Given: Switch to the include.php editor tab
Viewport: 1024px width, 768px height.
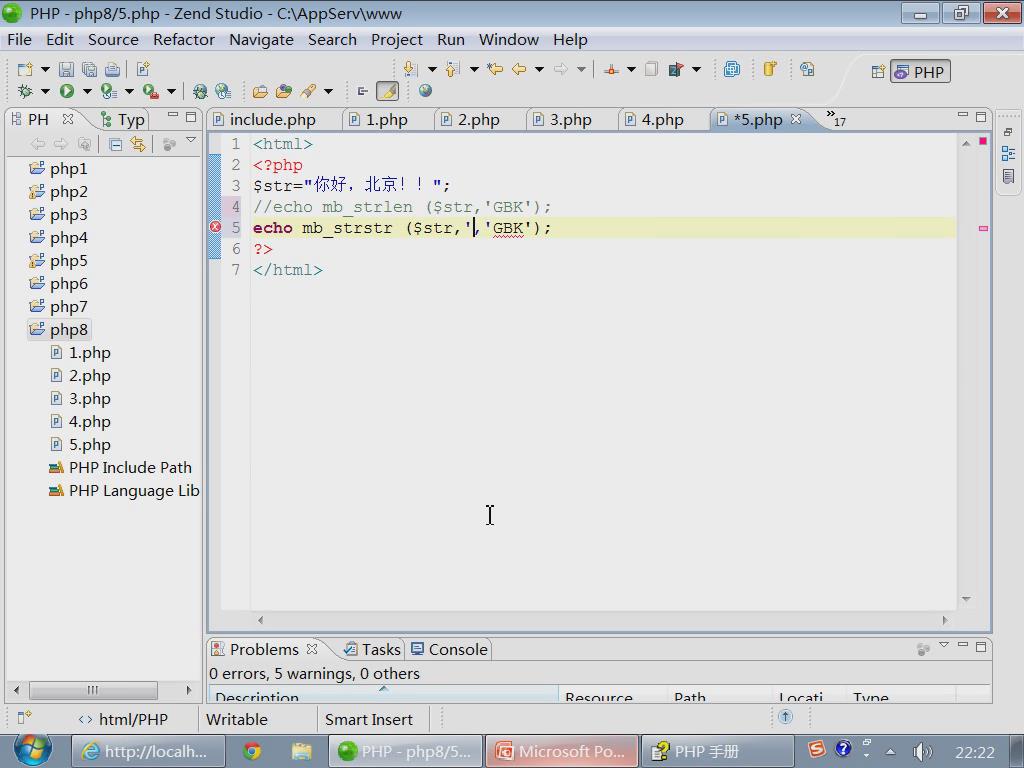Looking at the screenshot, I should (266, 120).
